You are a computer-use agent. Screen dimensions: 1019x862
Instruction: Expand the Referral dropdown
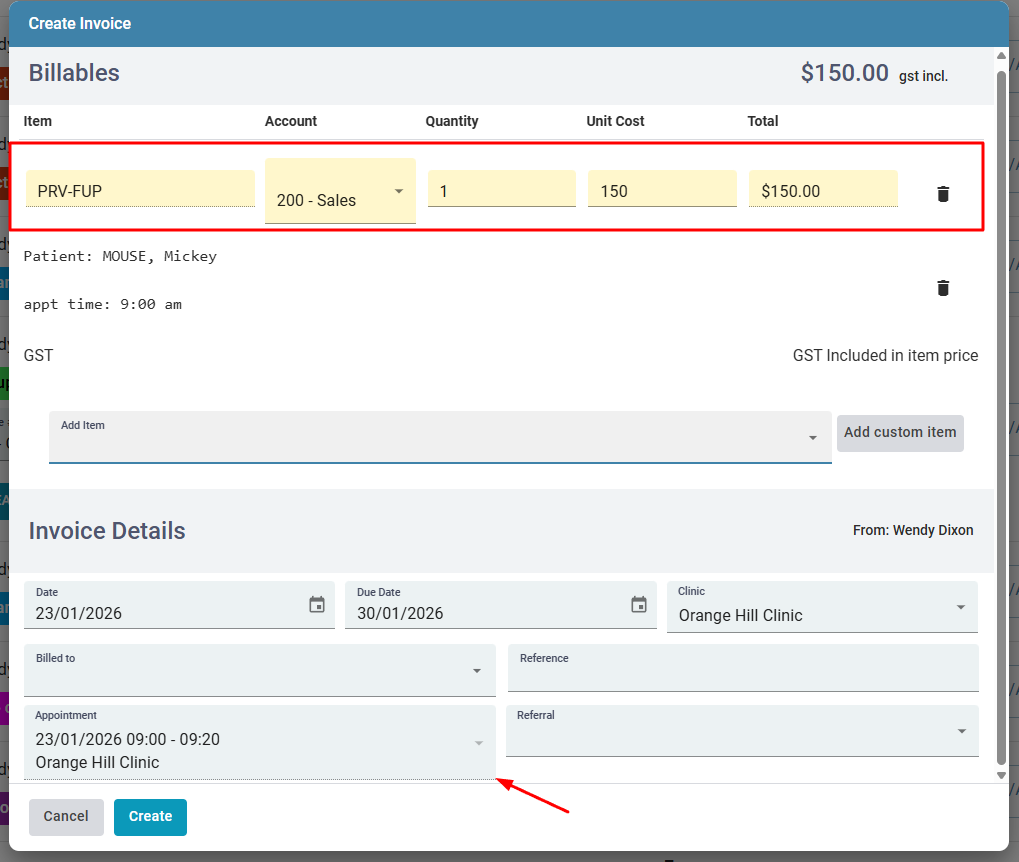[961, 731]
